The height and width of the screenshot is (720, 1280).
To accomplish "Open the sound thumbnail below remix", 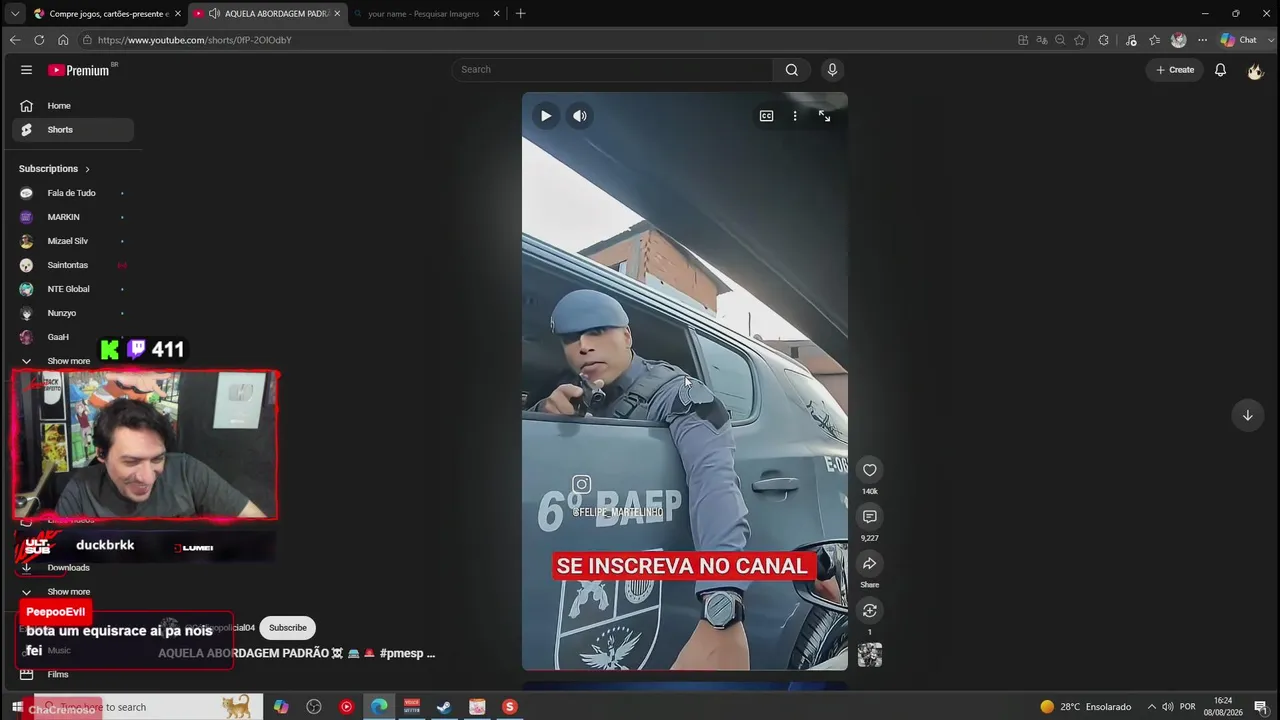I will pyautogui.click(x=870, y=655).
